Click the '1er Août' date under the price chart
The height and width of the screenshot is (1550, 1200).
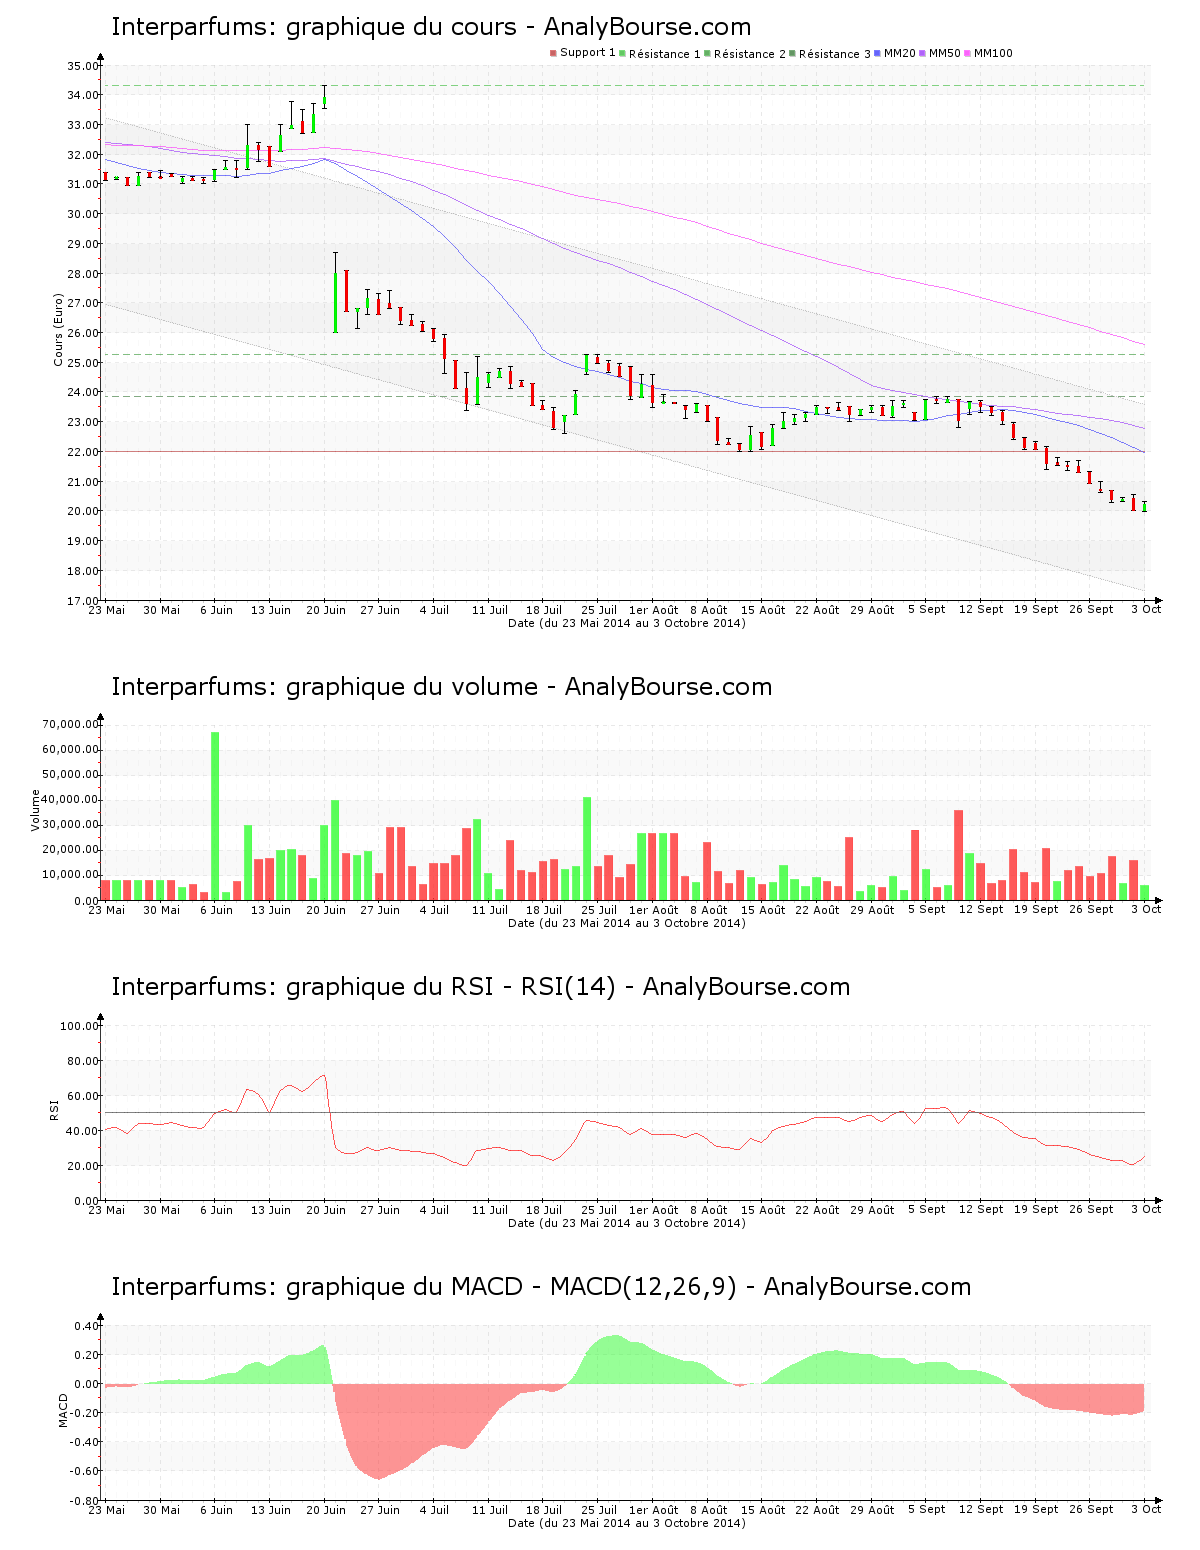(x=654, y=610)
